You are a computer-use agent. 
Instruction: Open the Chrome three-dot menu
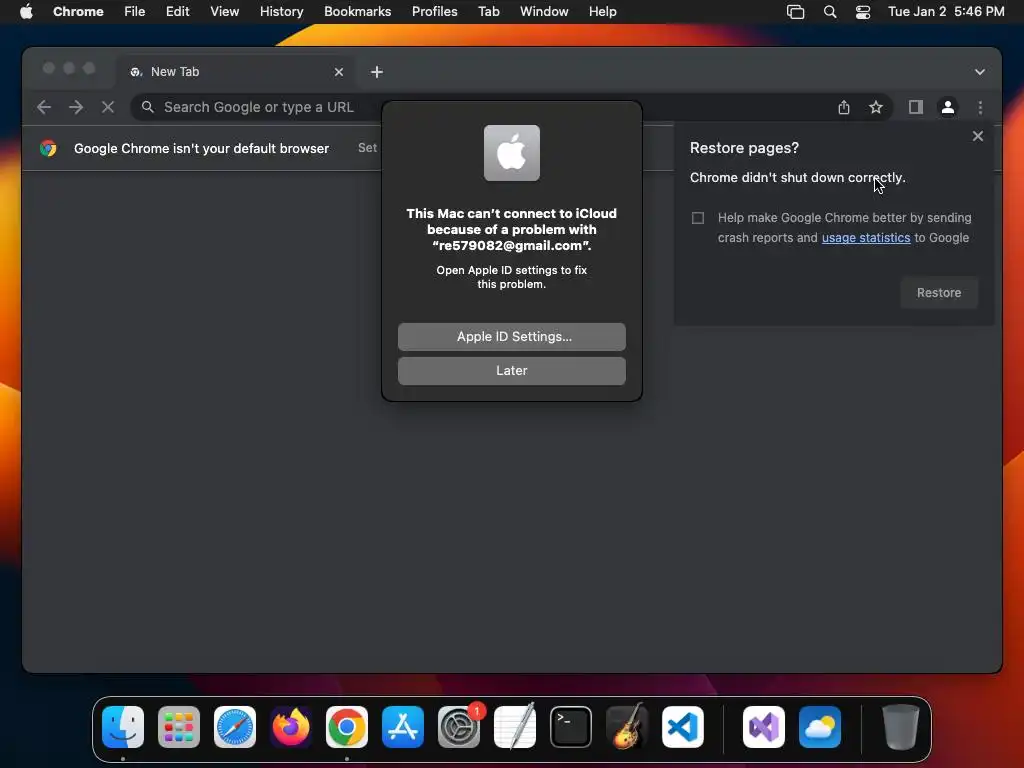pos(980,107)
